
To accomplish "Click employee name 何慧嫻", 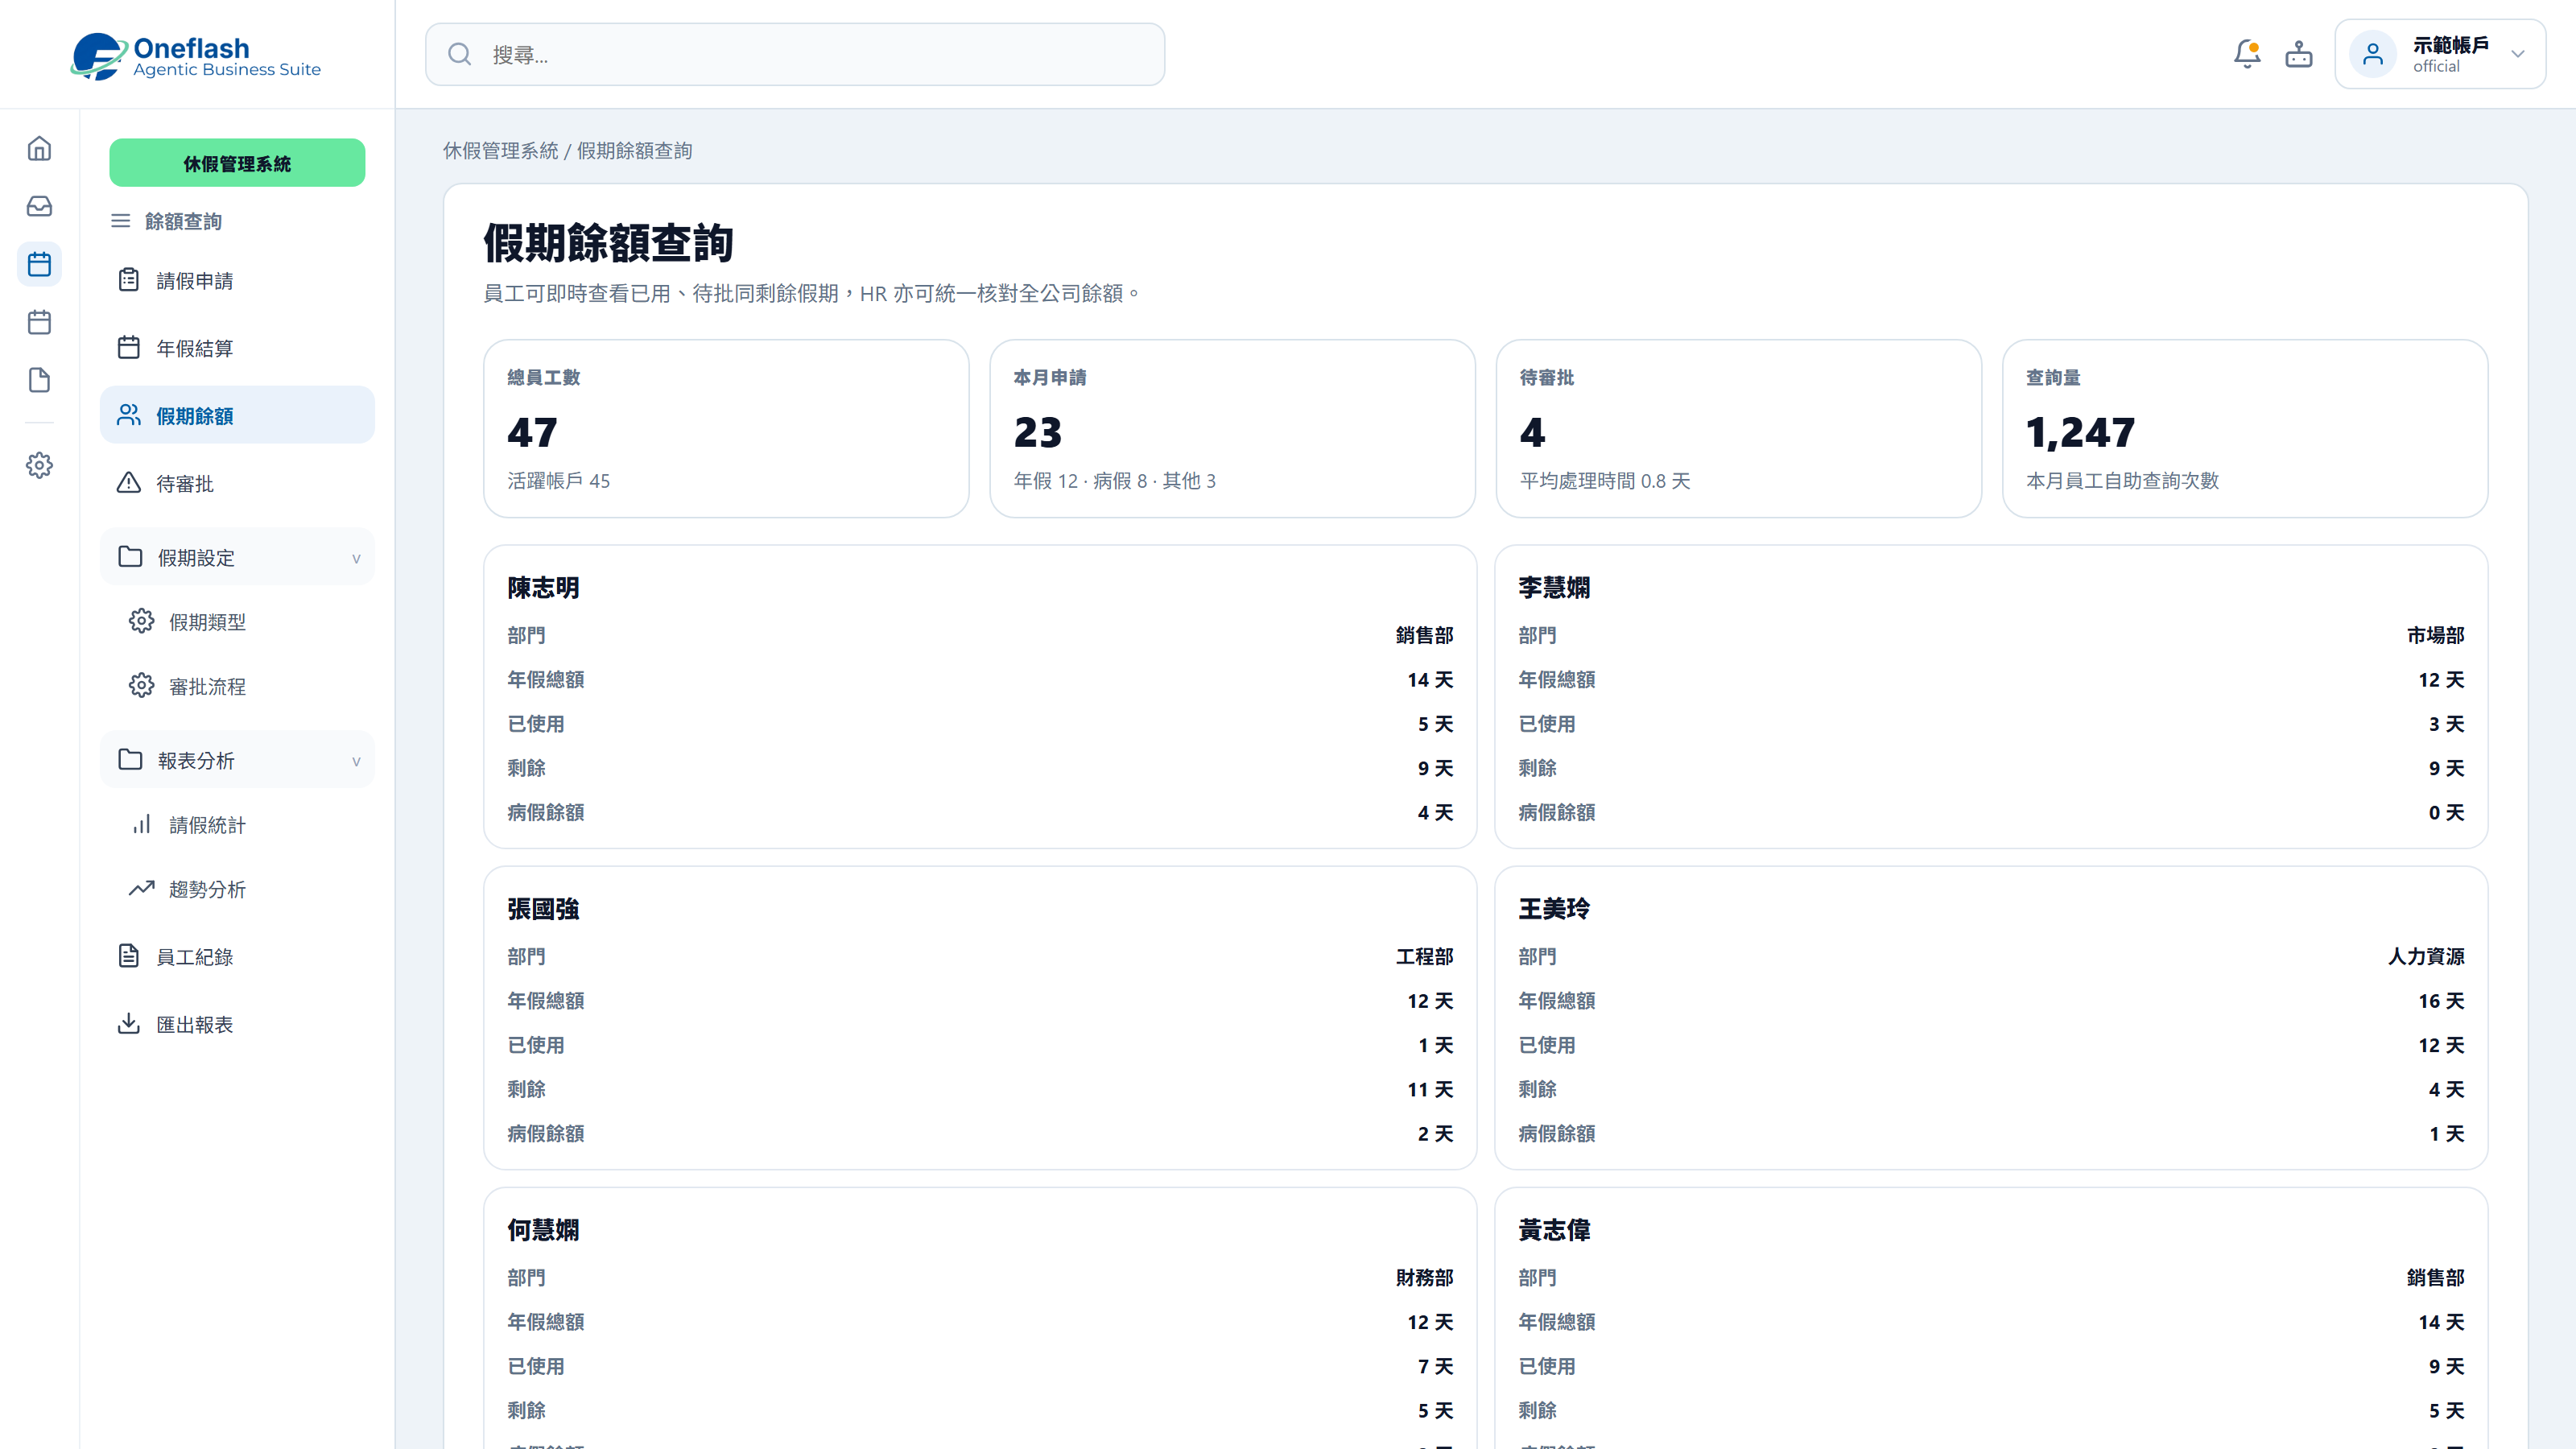I will (543, 1229).
